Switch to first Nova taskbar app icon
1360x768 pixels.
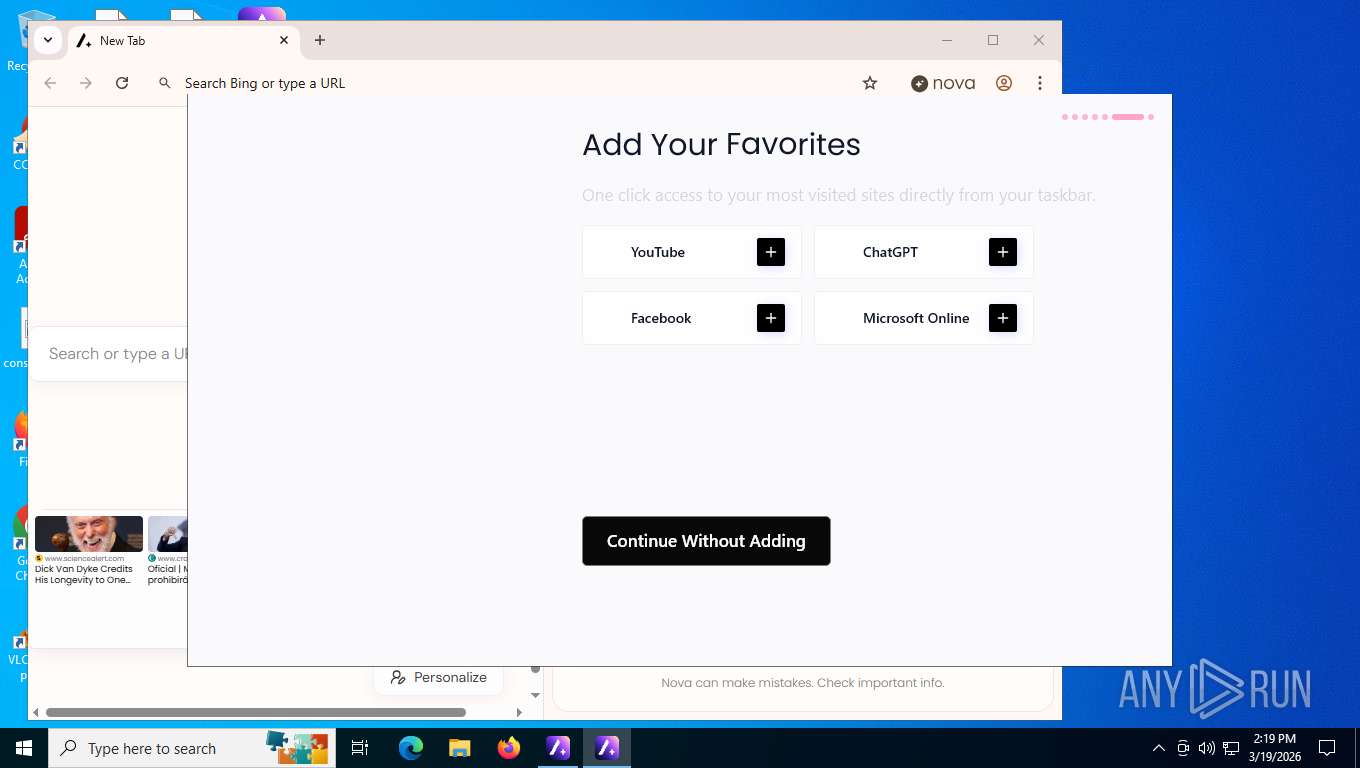pyautogui.click(x=558, y=748)
